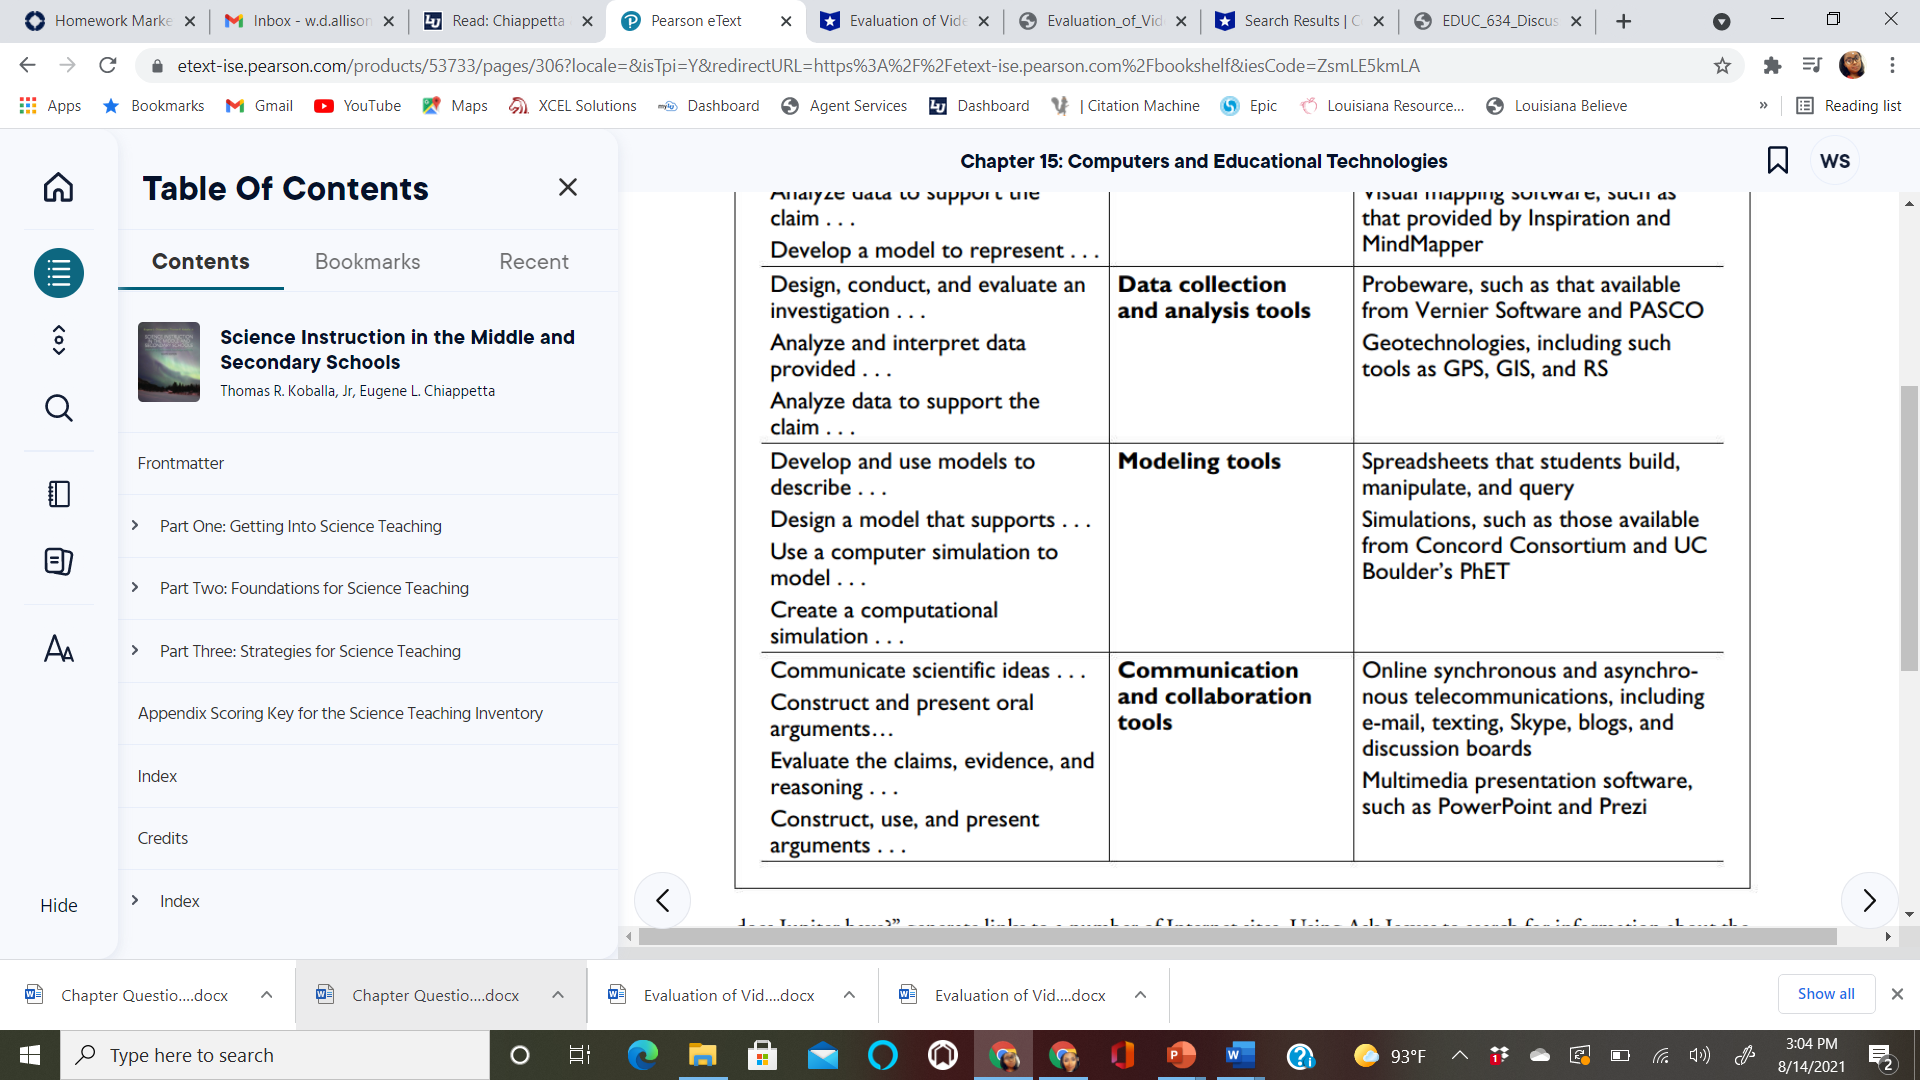
Task: Open the Chrome media control icon
Action: [x=1812, y=66]
